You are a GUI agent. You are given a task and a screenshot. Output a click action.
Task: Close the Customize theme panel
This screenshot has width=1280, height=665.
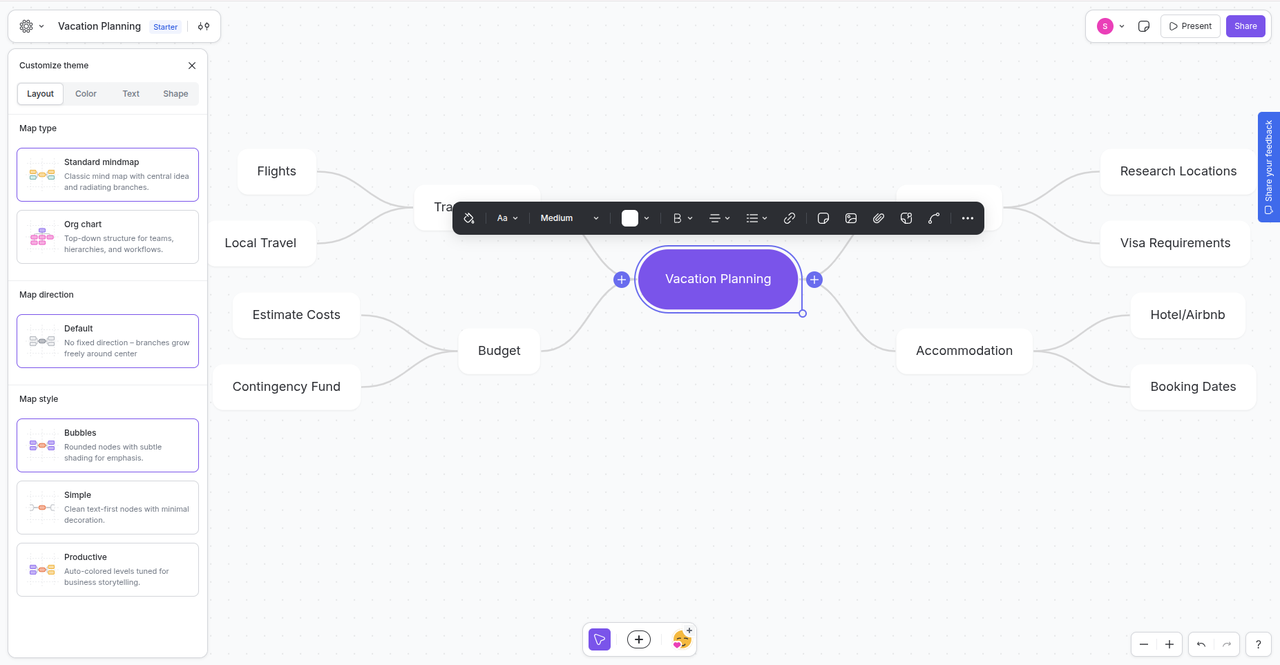pos(192,65)
